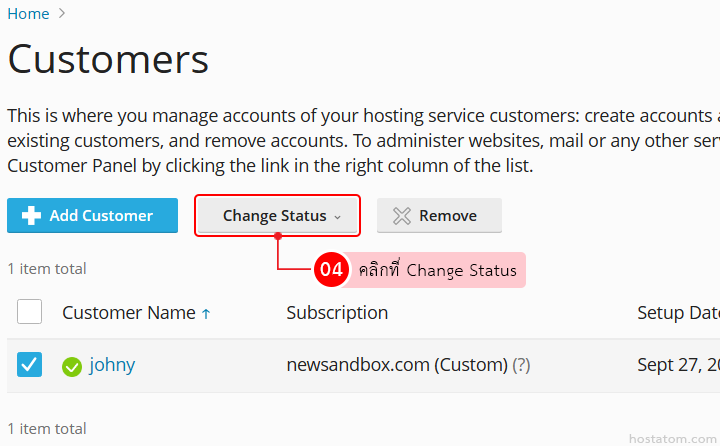Click the plus icon on Add Customer
Screen dimensions: 720x446
(31, 216)
